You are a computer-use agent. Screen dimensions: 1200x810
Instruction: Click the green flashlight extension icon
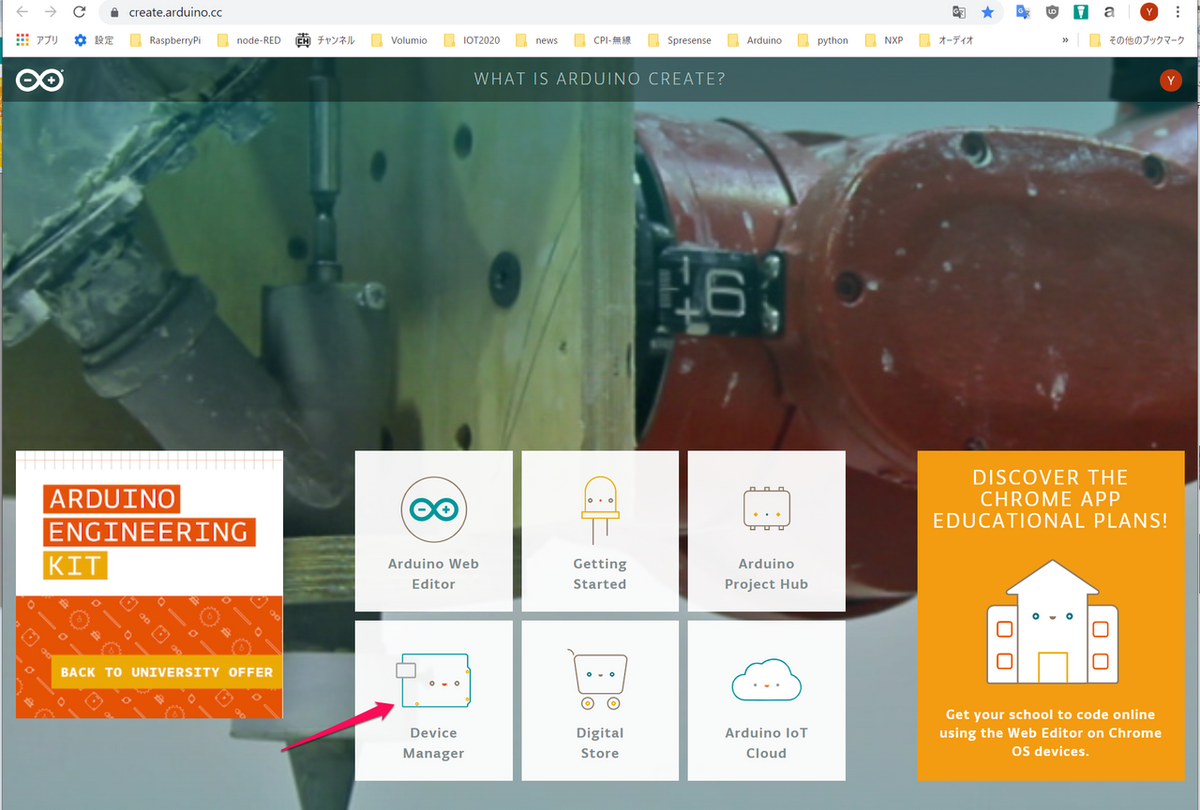1080,13
